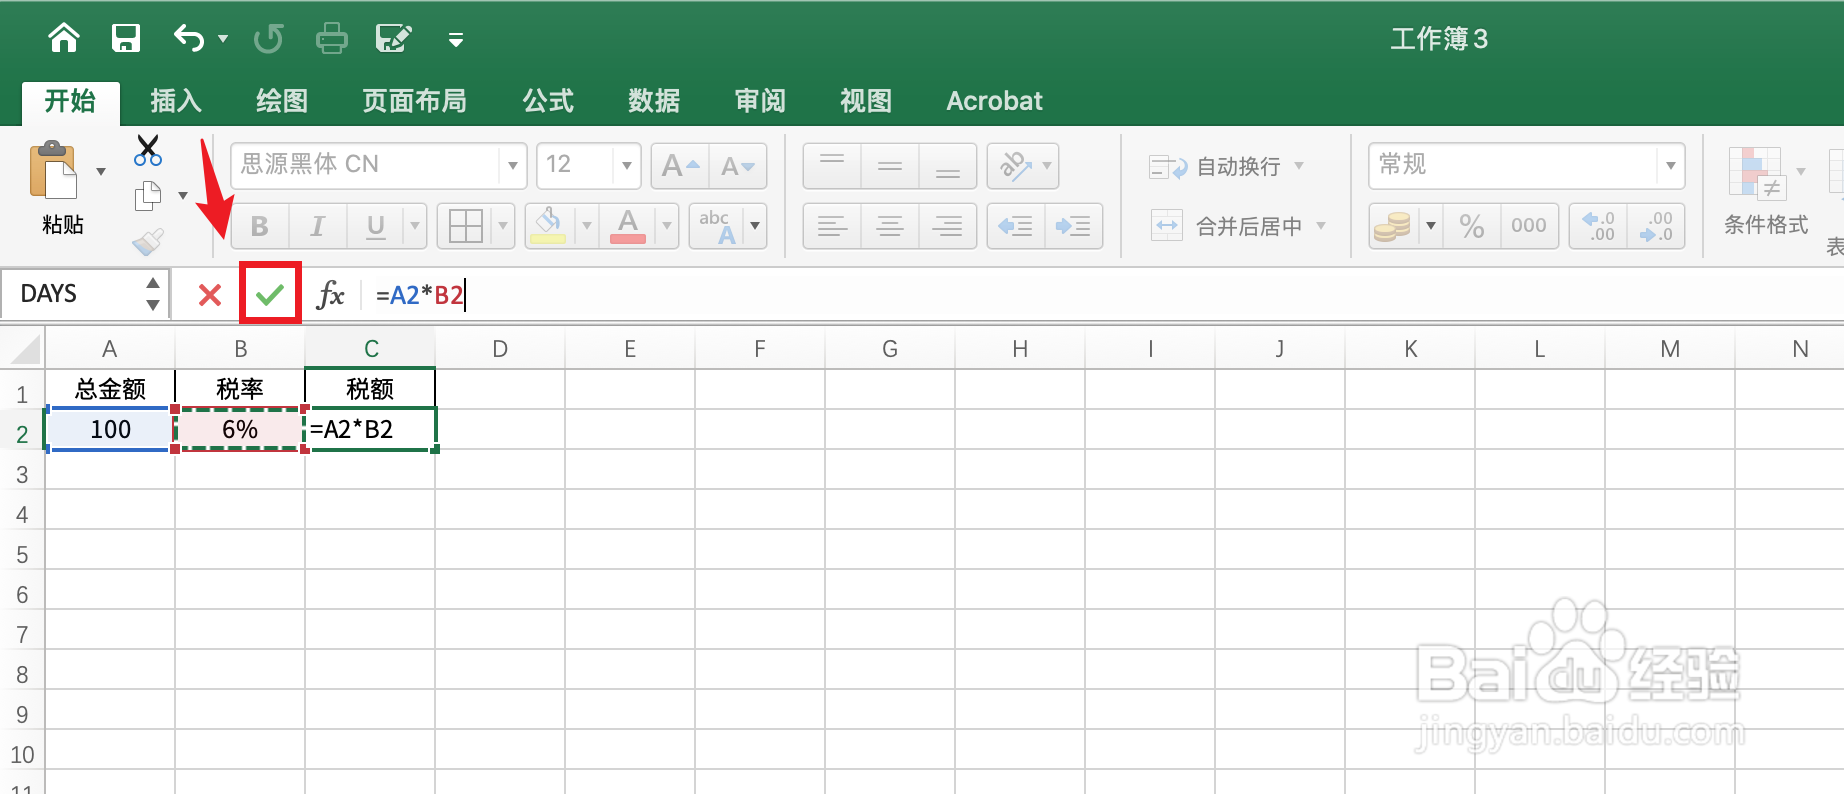The image size is (1844, 794).
Task: Increase font size with larger A
Action: (x=680, y=166)
